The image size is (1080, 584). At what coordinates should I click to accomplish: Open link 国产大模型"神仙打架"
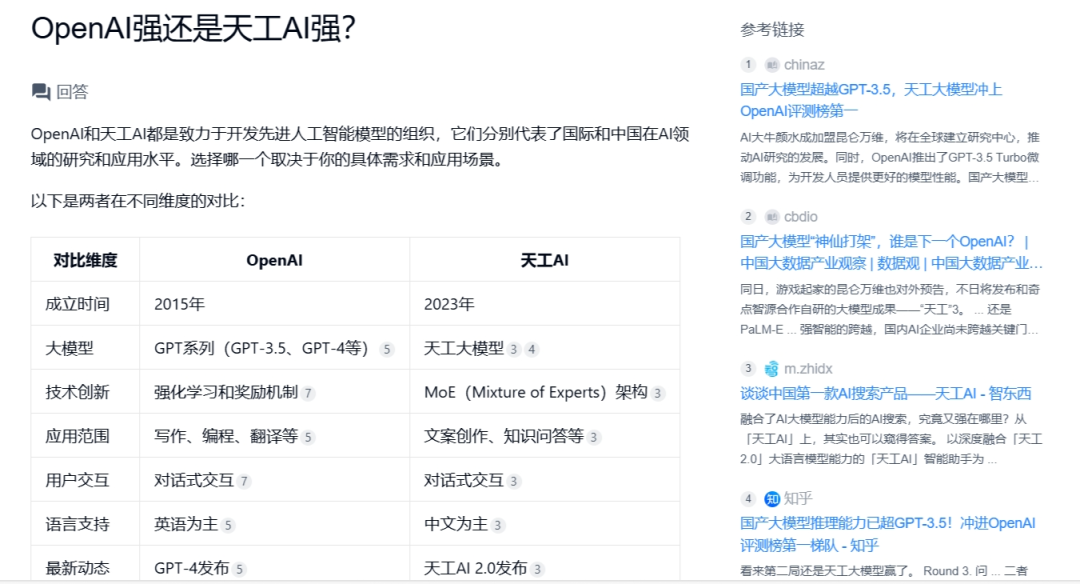(x=891, y=252)
